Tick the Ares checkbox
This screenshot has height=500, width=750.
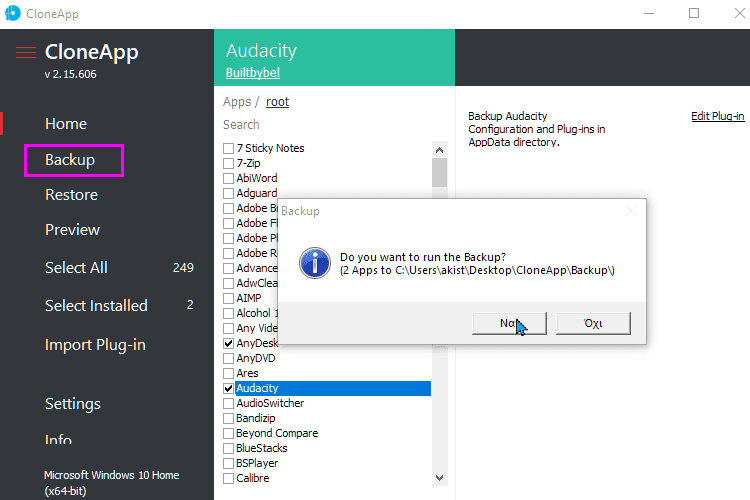tap(229, 373)
